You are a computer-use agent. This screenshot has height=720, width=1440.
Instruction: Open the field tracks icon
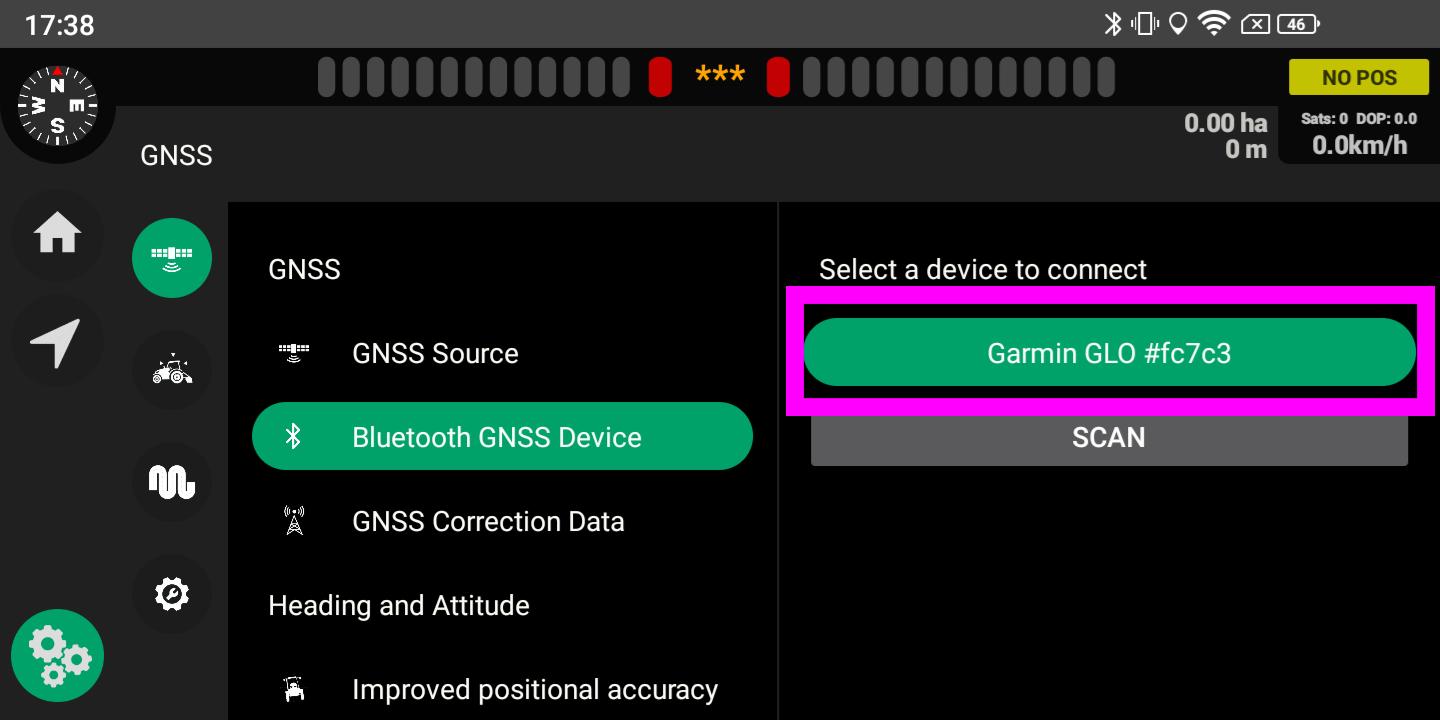(171, 482)
